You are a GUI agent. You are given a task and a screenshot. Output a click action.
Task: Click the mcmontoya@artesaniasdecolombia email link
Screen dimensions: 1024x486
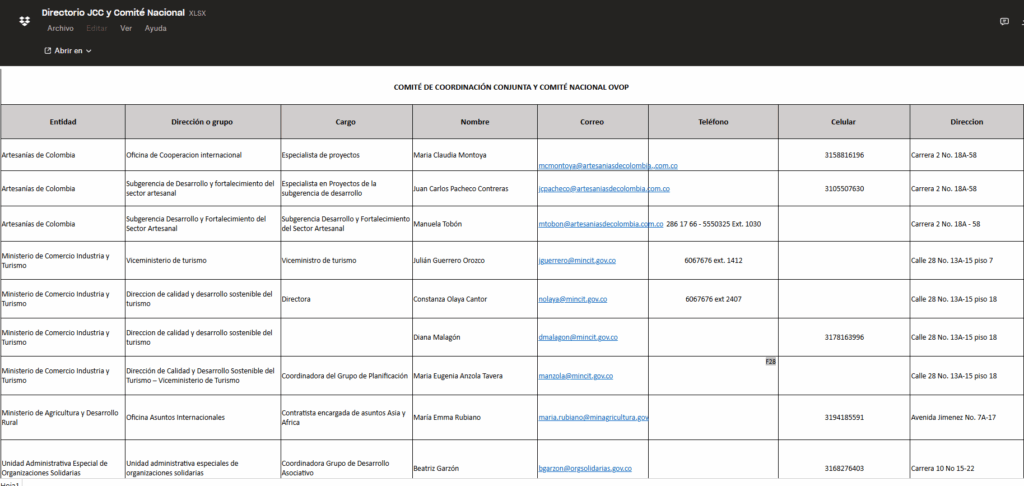pos(607,165)
